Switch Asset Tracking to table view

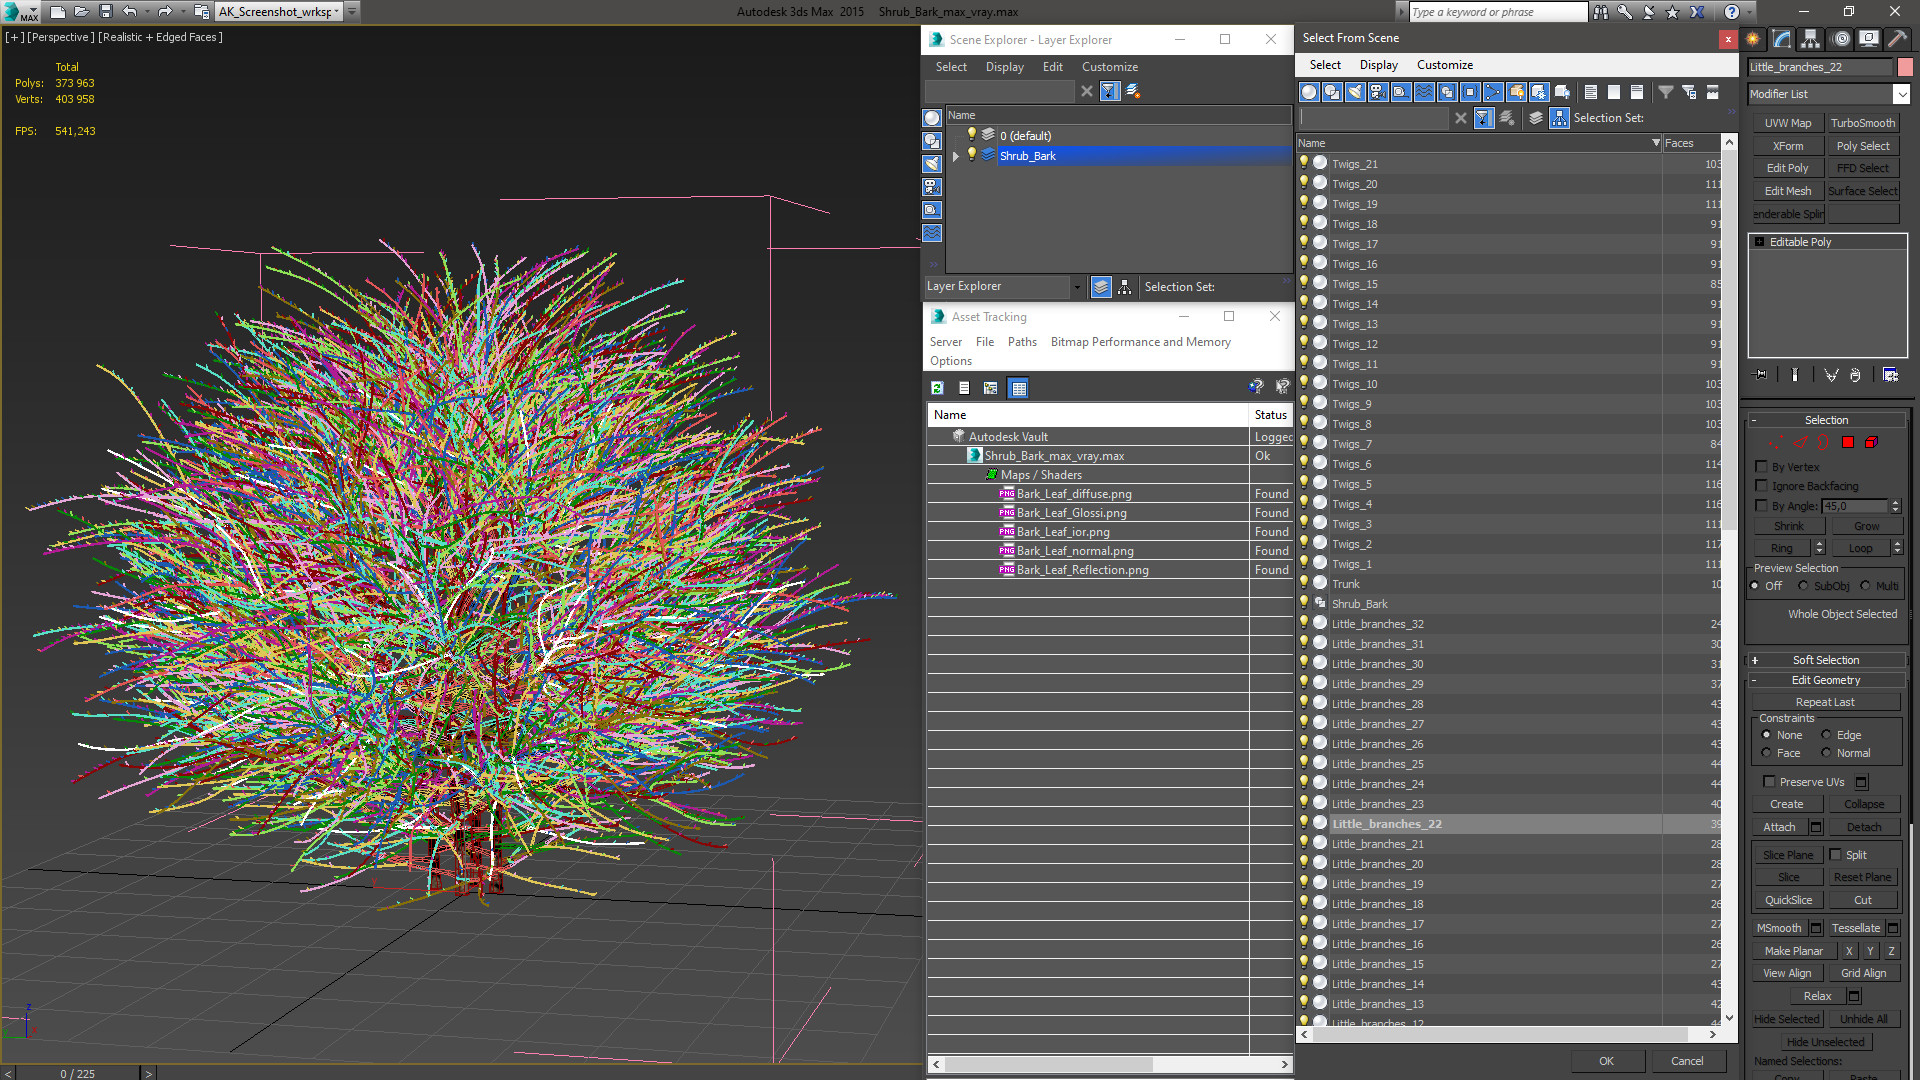click(x=1018, y=388)
